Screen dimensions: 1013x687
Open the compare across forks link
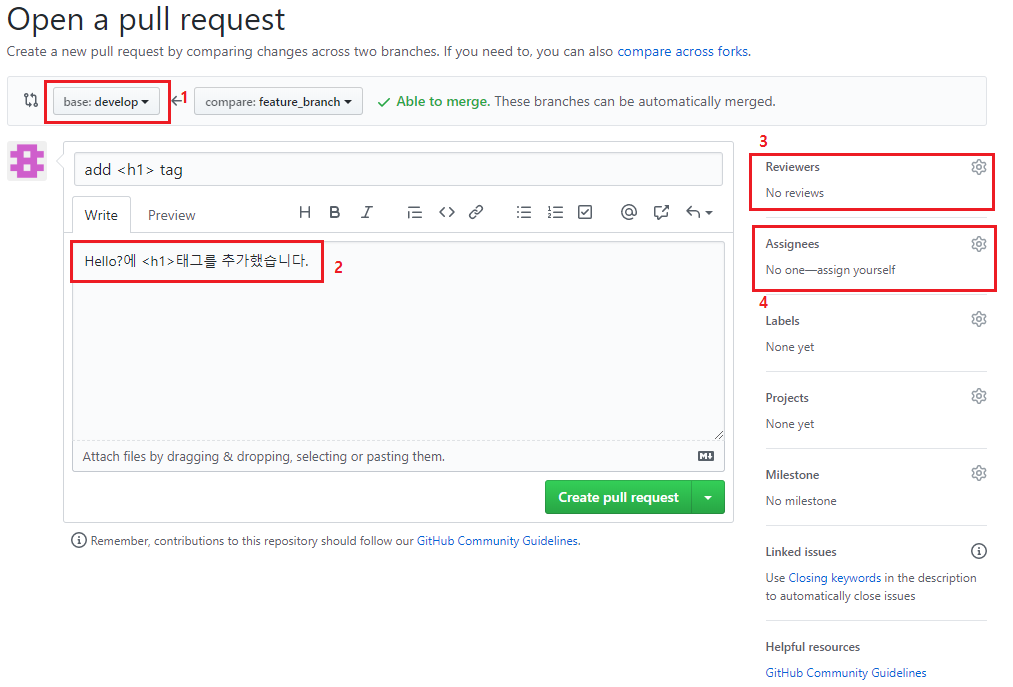click(682, 51)
